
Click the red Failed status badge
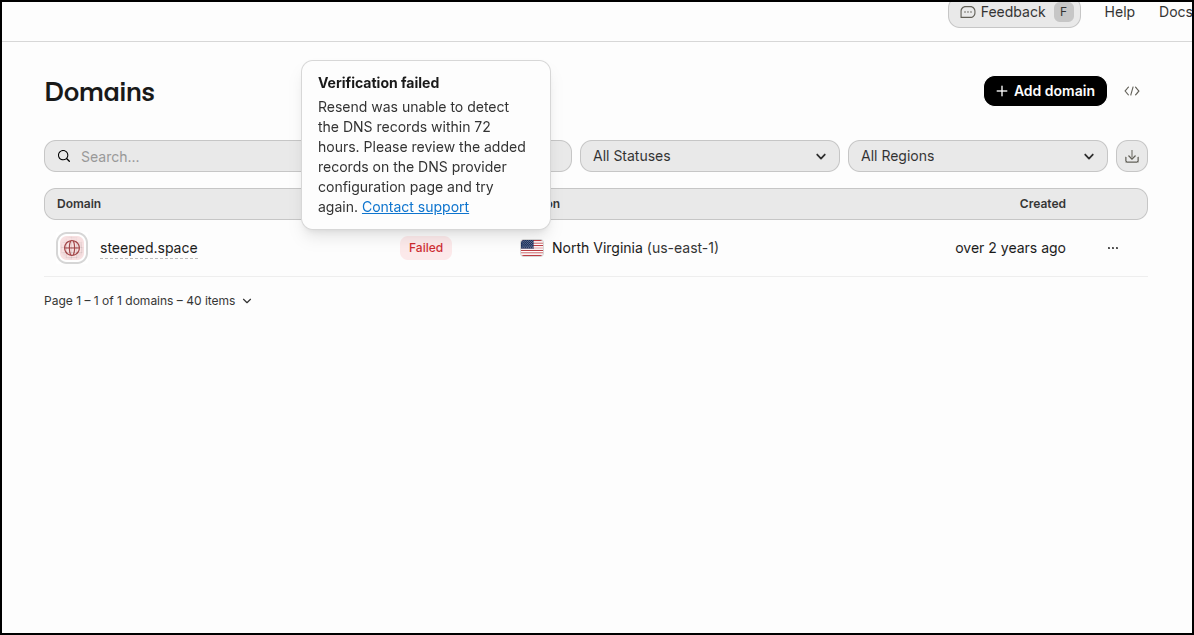pos(425,248)
